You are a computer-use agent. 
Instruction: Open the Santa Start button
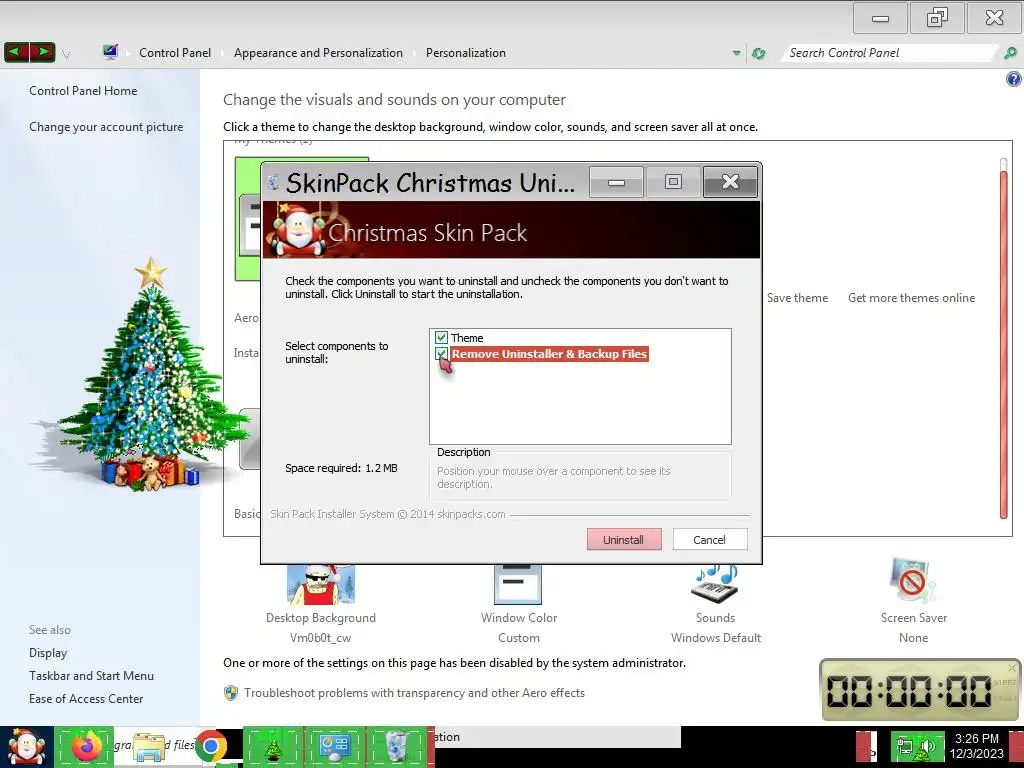coord(26,747)
